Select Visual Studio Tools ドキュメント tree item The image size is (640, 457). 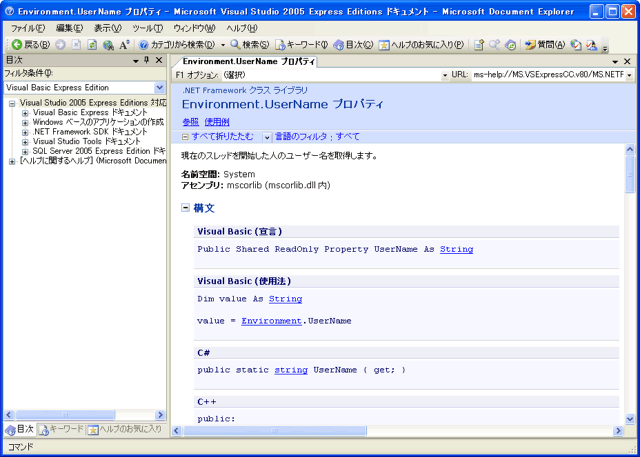click(x=86, y=141)
